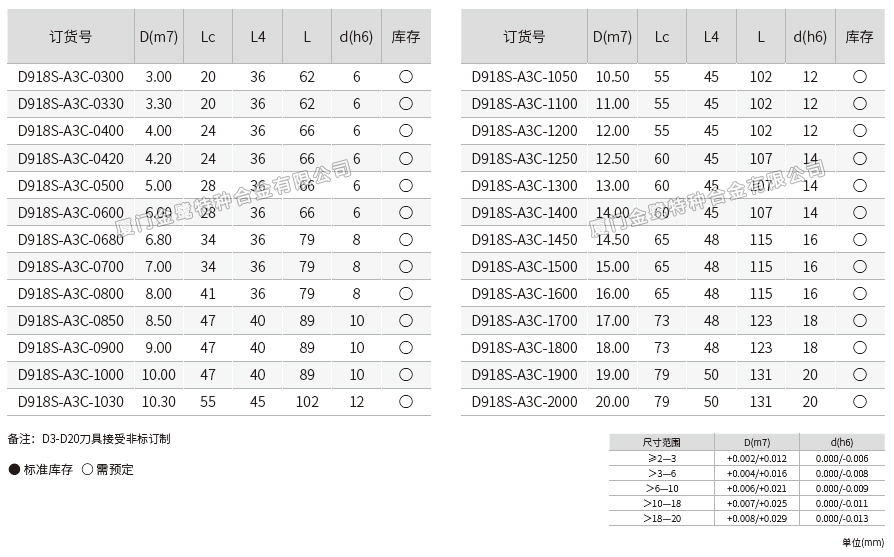The height and width of the screenshot is (557, 894).
Task: Click the 尺寸范围 header in tolerance table
Action: coord(661,442)
